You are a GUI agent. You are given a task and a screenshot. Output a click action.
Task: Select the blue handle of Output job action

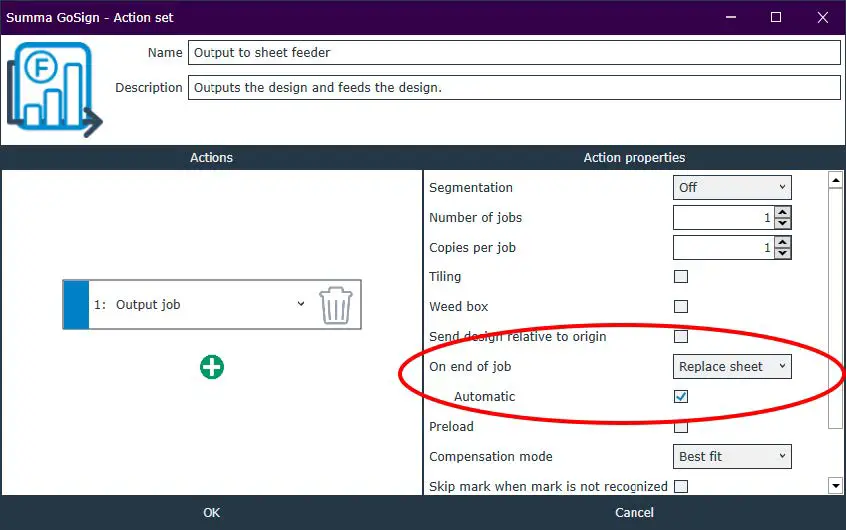coord(76,304)
